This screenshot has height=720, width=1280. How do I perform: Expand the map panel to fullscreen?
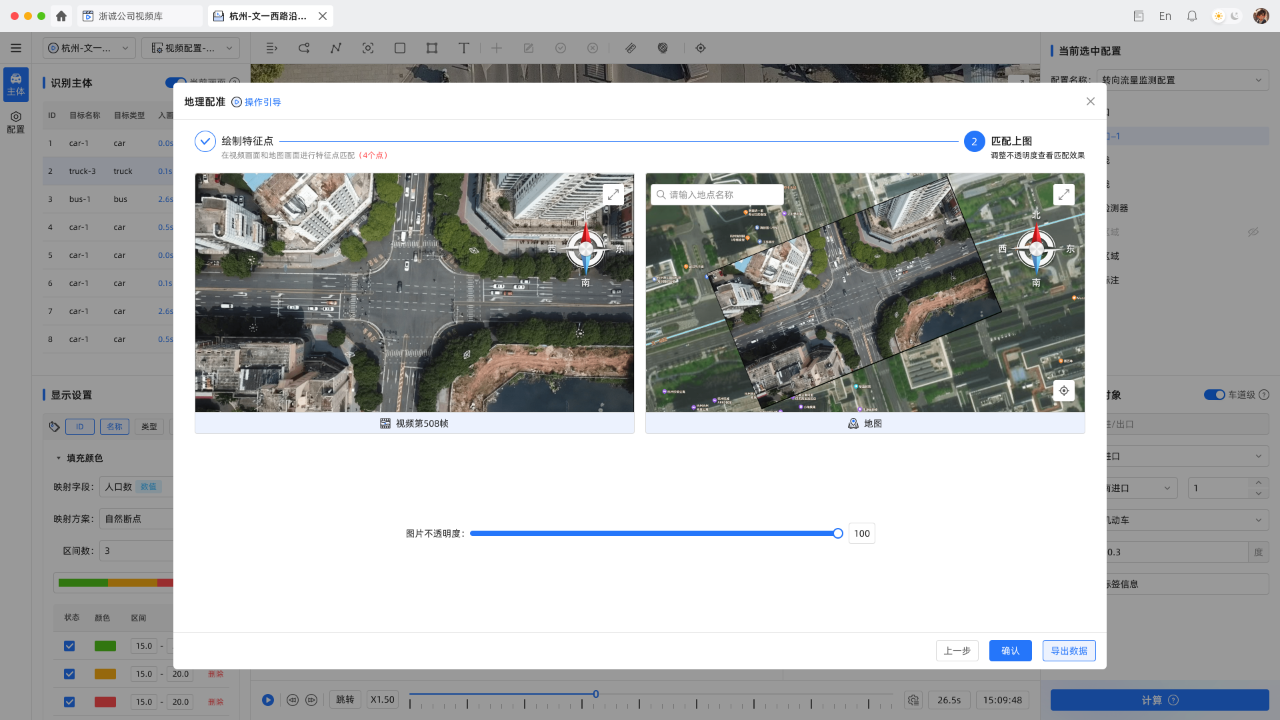pyautogui.click(x=1064, y=194)
